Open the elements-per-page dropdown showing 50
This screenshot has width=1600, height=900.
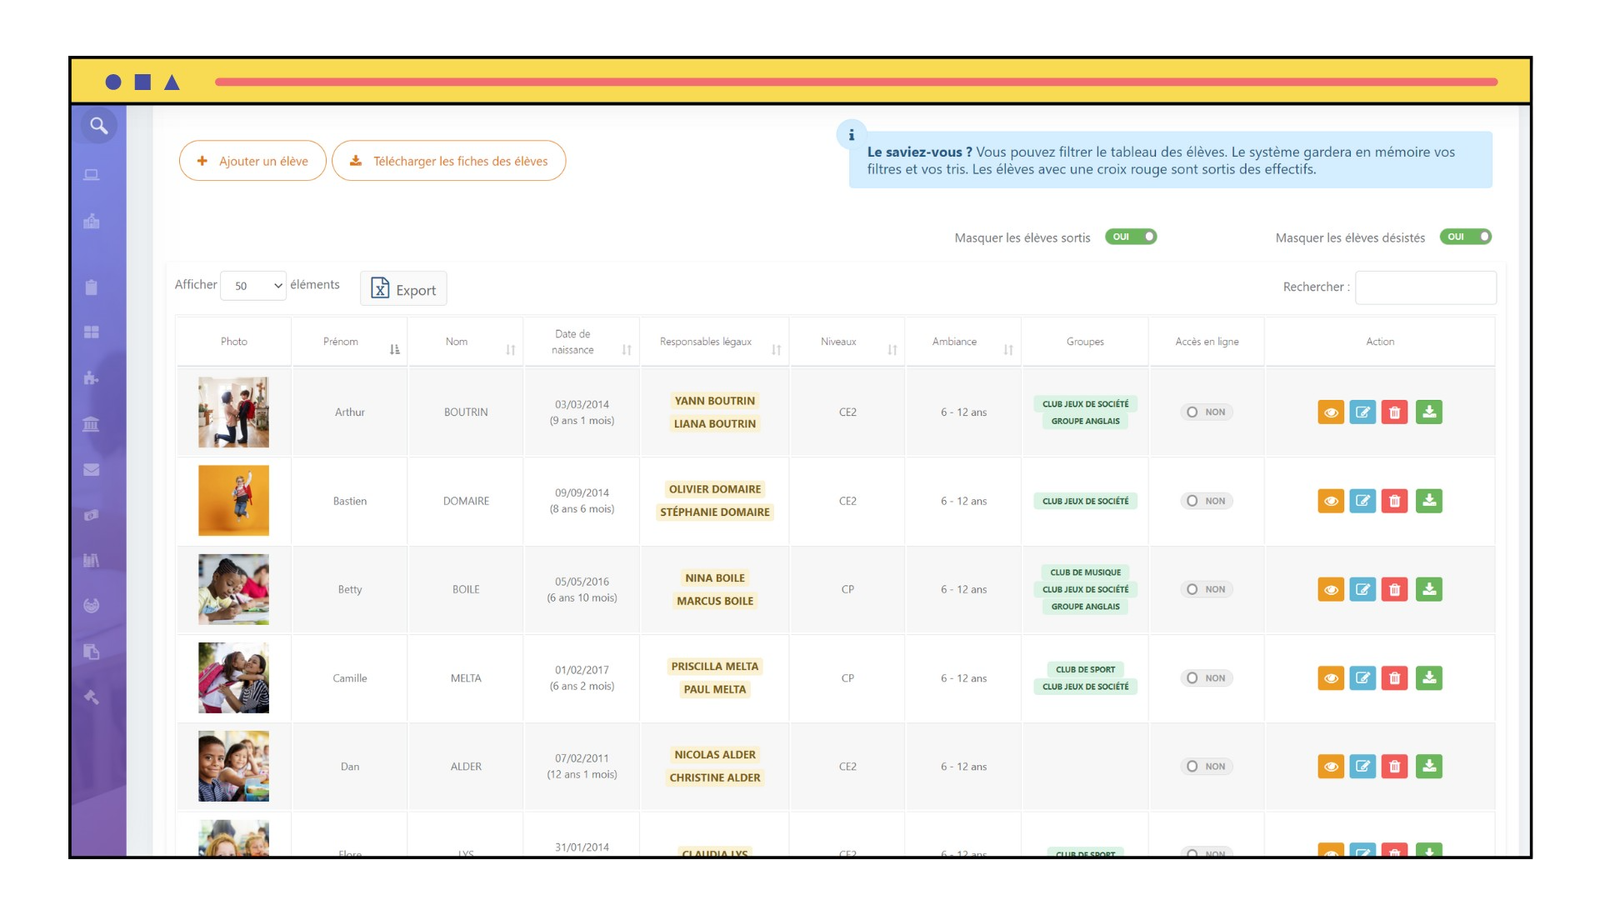click(x=253, y=285)
